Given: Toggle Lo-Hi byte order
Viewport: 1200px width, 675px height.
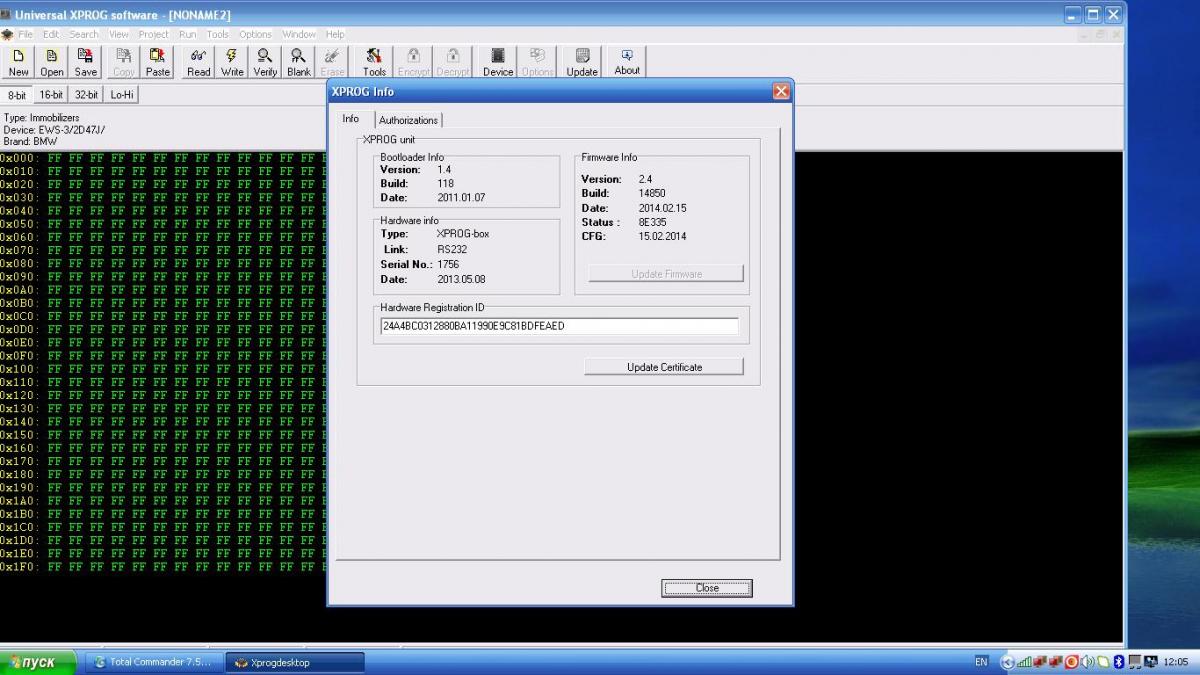Looking at the screenshot, I should [121, 95].
